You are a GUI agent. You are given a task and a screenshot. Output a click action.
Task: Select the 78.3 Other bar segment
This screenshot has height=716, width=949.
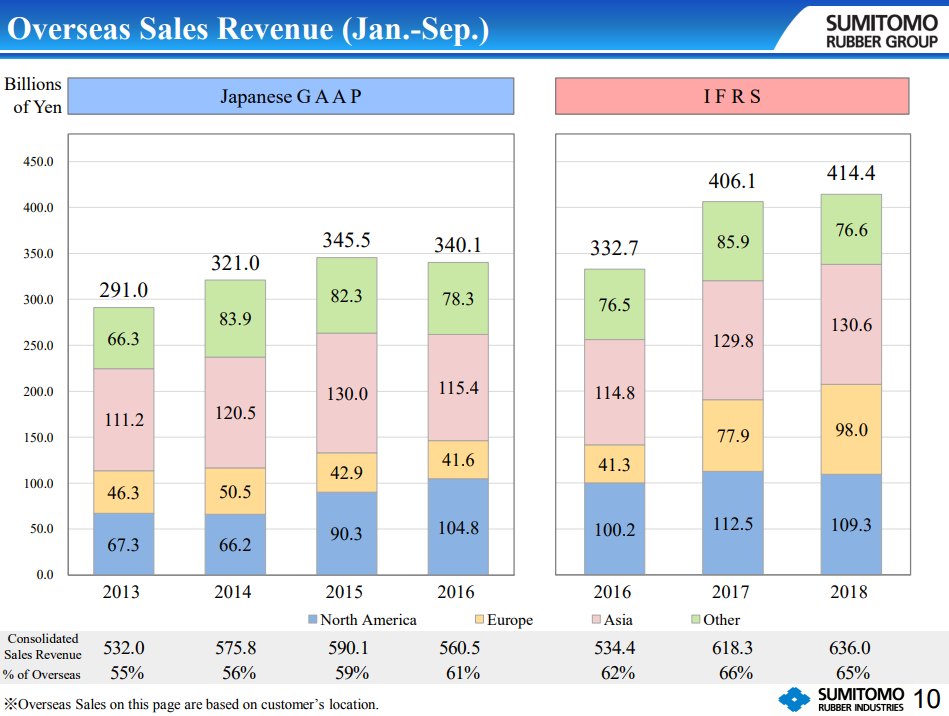458,298
